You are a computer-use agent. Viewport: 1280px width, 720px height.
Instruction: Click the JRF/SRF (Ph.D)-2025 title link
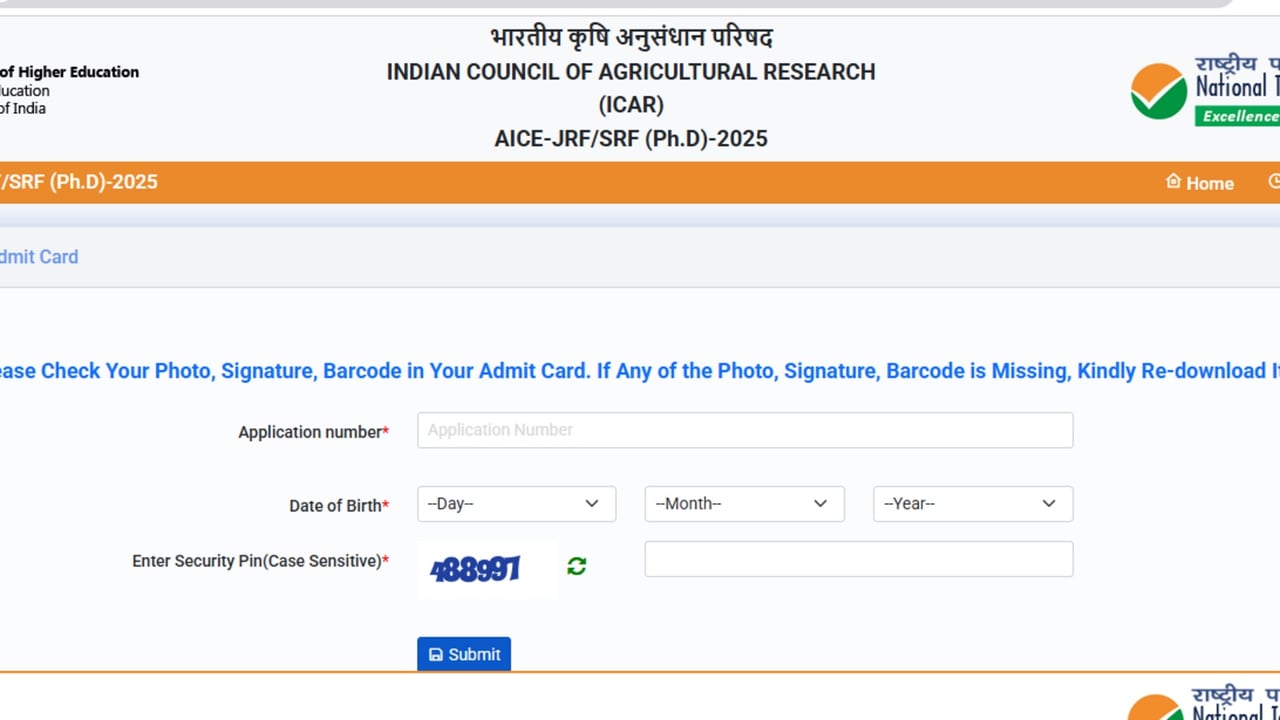click(79, 182)
